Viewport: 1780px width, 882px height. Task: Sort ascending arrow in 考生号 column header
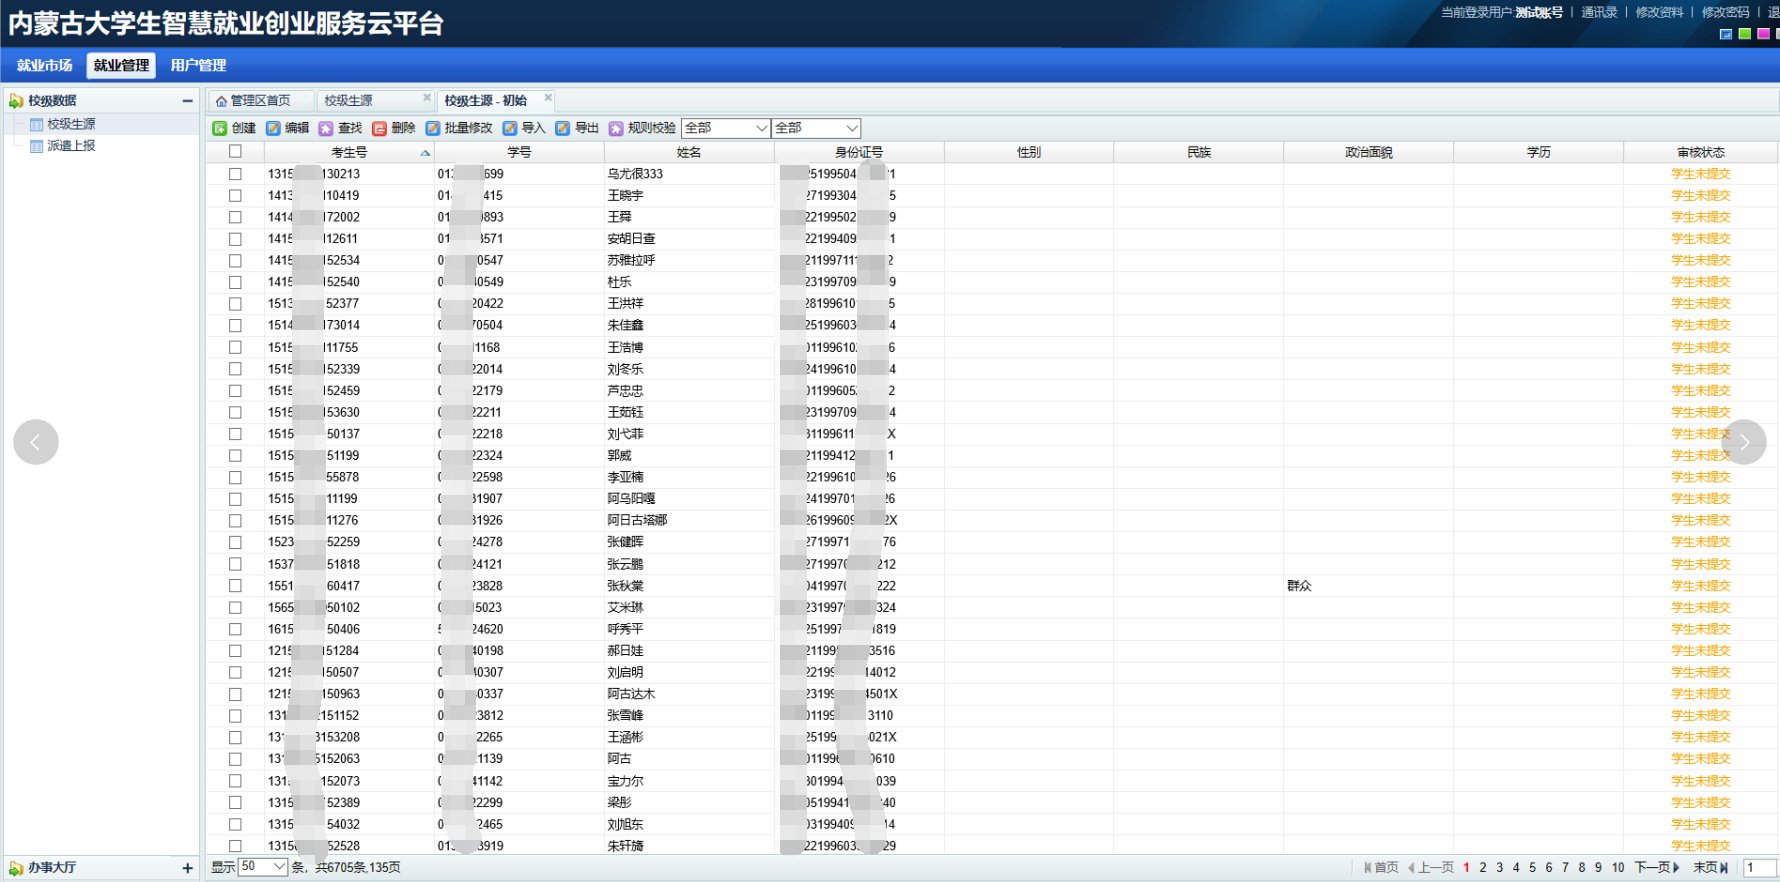tap(425, 153)
